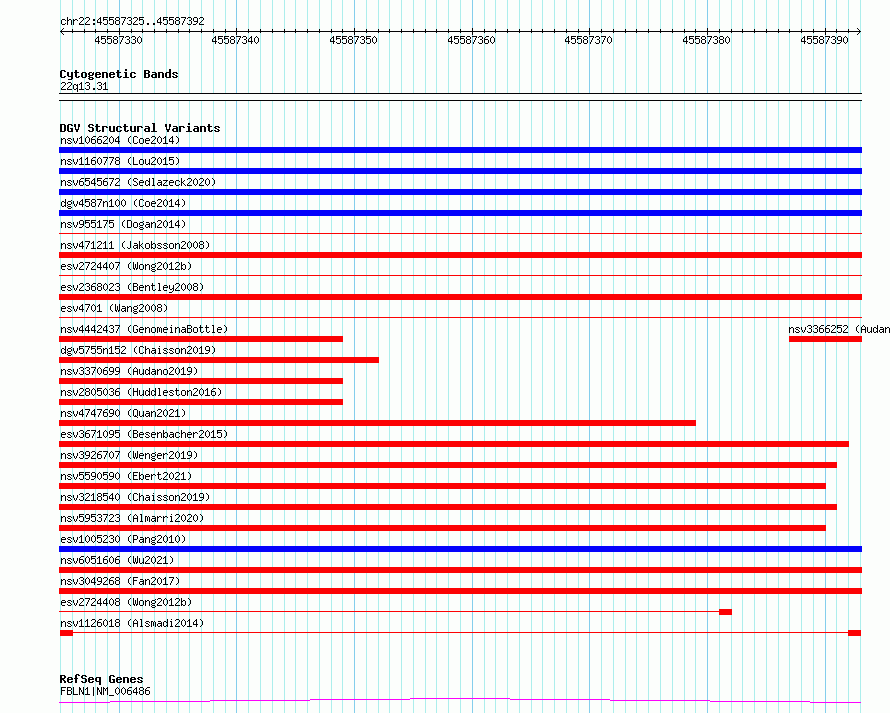Click nsv6051606 (Wu2021) label

pyautogui.click(x=117, y=560)
